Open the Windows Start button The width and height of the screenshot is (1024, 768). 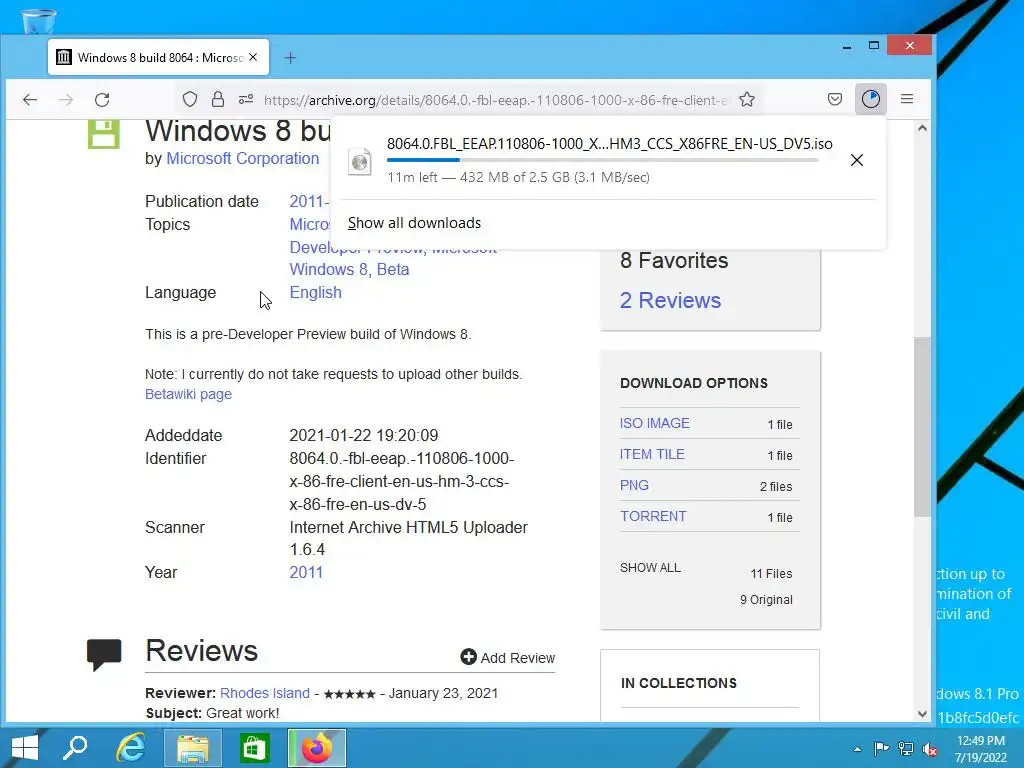[x=24, y=748]
